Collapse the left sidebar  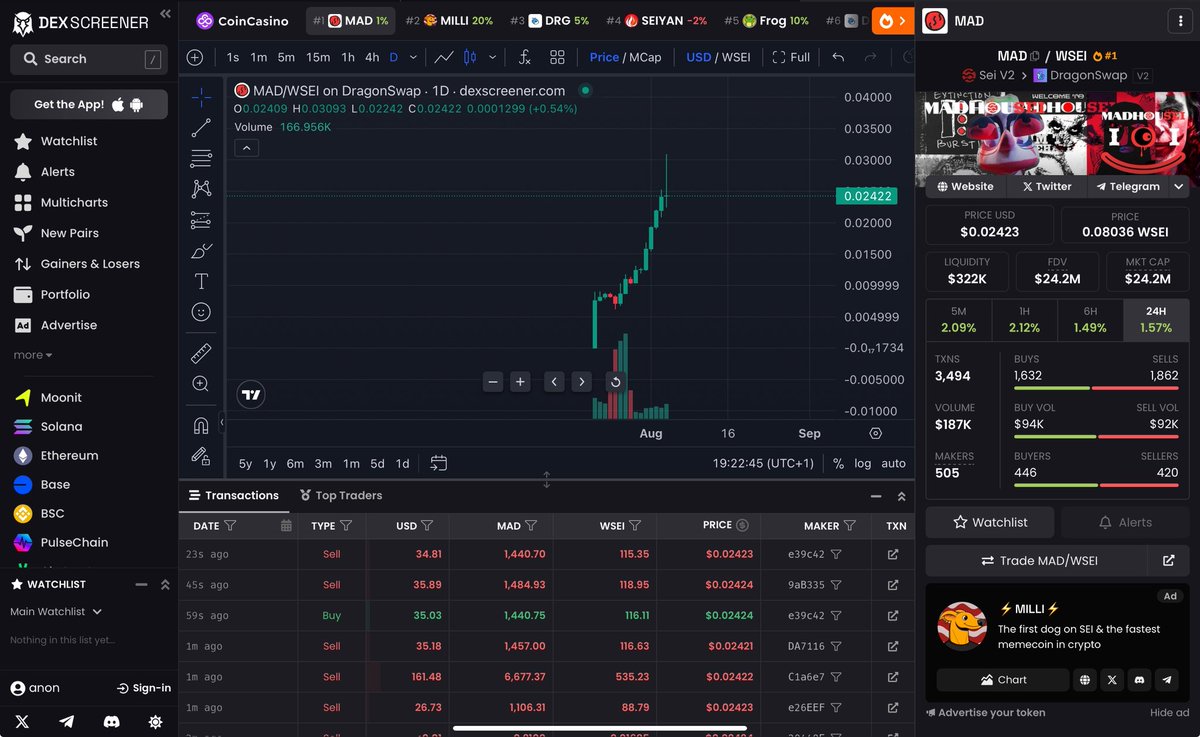coord(165,14)
